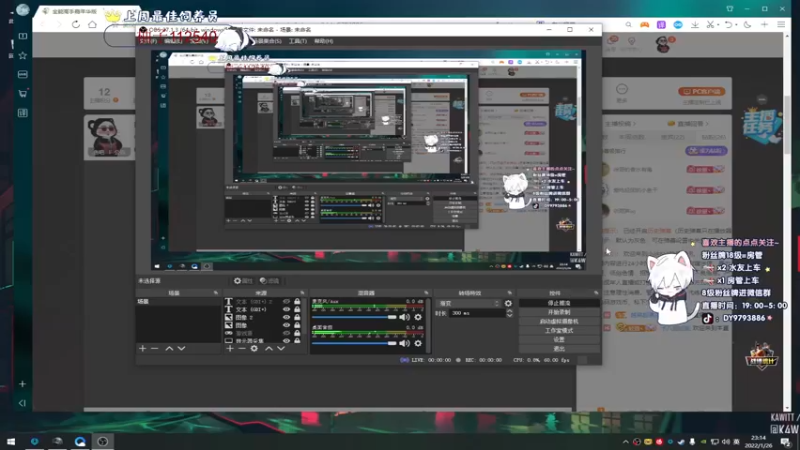The image size is (800, 450).
Task: Click the taskbar clock showing 23:14
Action: click(x=758, y=442)
